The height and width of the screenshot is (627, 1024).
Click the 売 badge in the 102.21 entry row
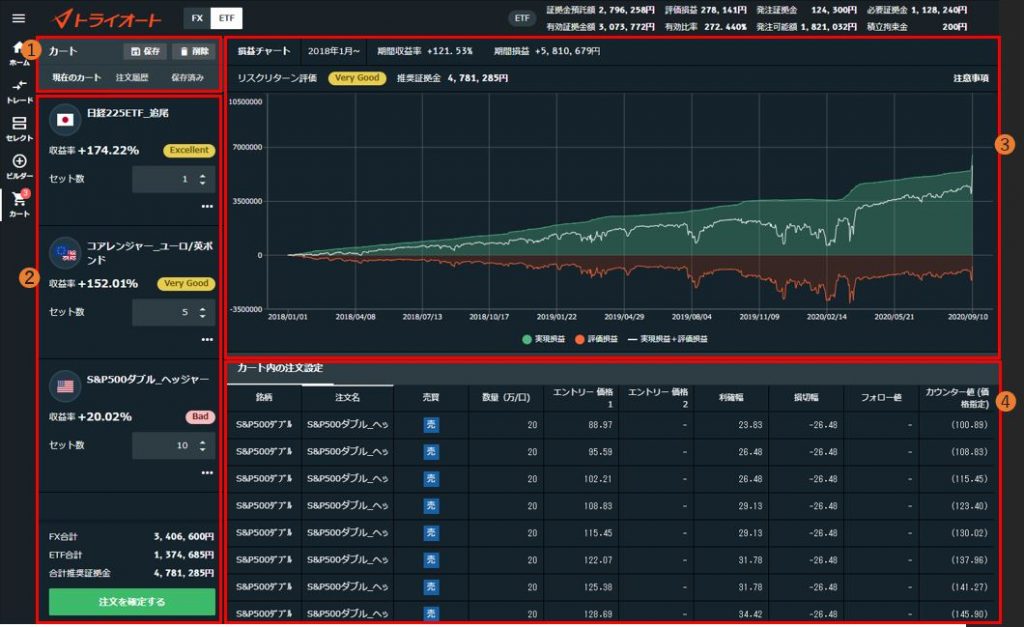pyautogui.click(x=431, y=479)
